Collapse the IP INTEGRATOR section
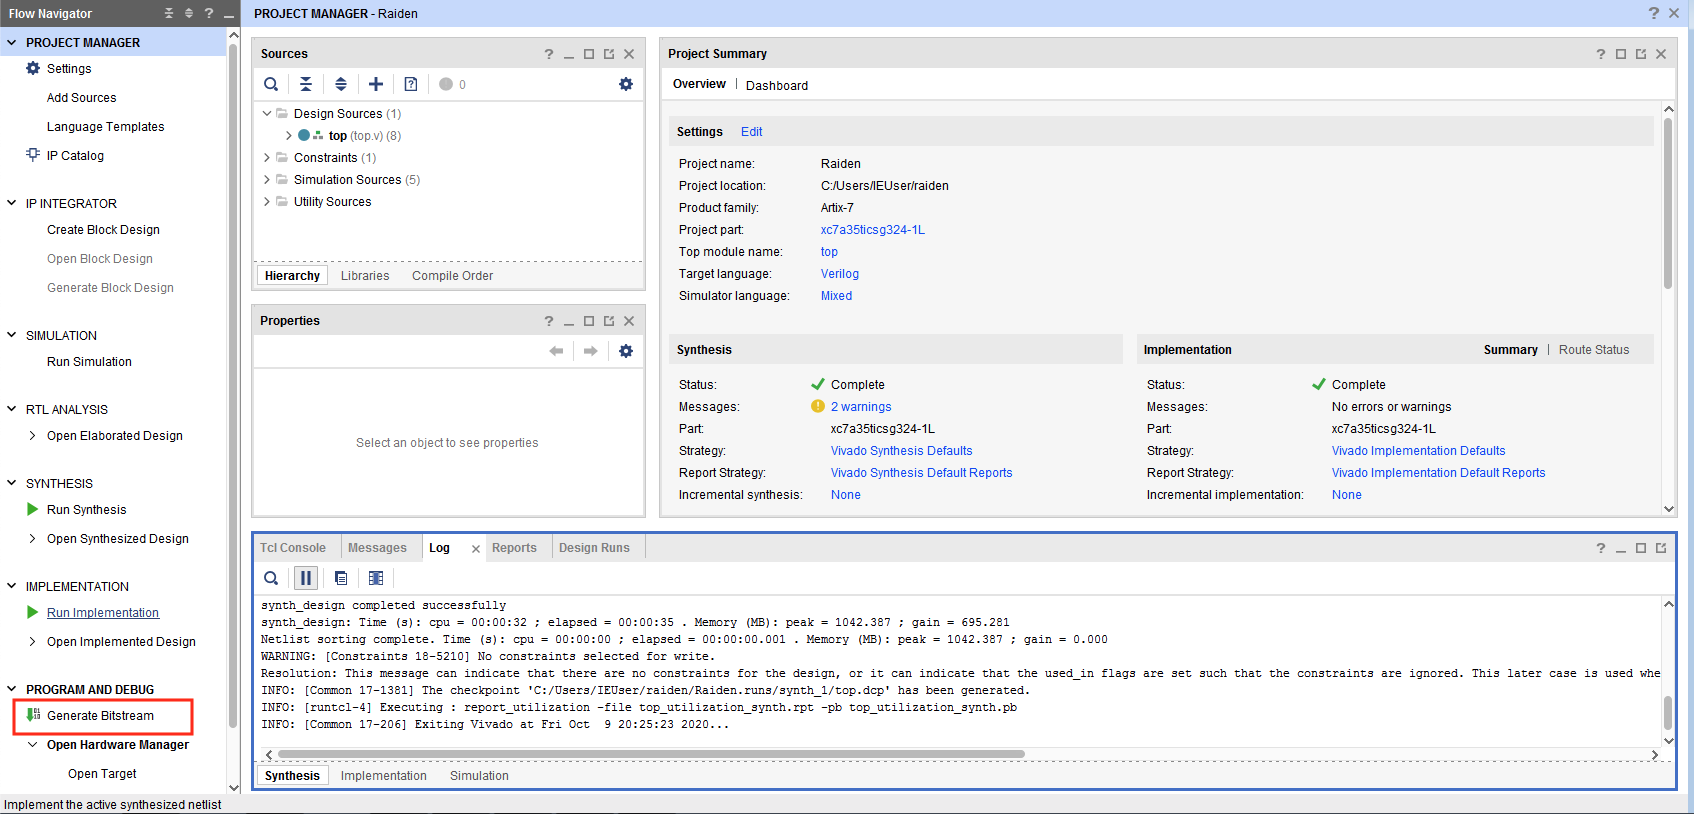Image resolution: width=1694 pixels, height=814 pixels. pyautogui.click(x=12, y=203)
